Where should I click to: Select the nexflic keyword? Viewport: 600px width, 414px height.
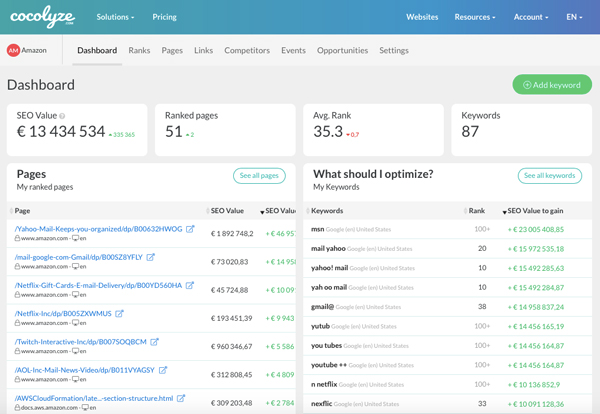point(321,404)
